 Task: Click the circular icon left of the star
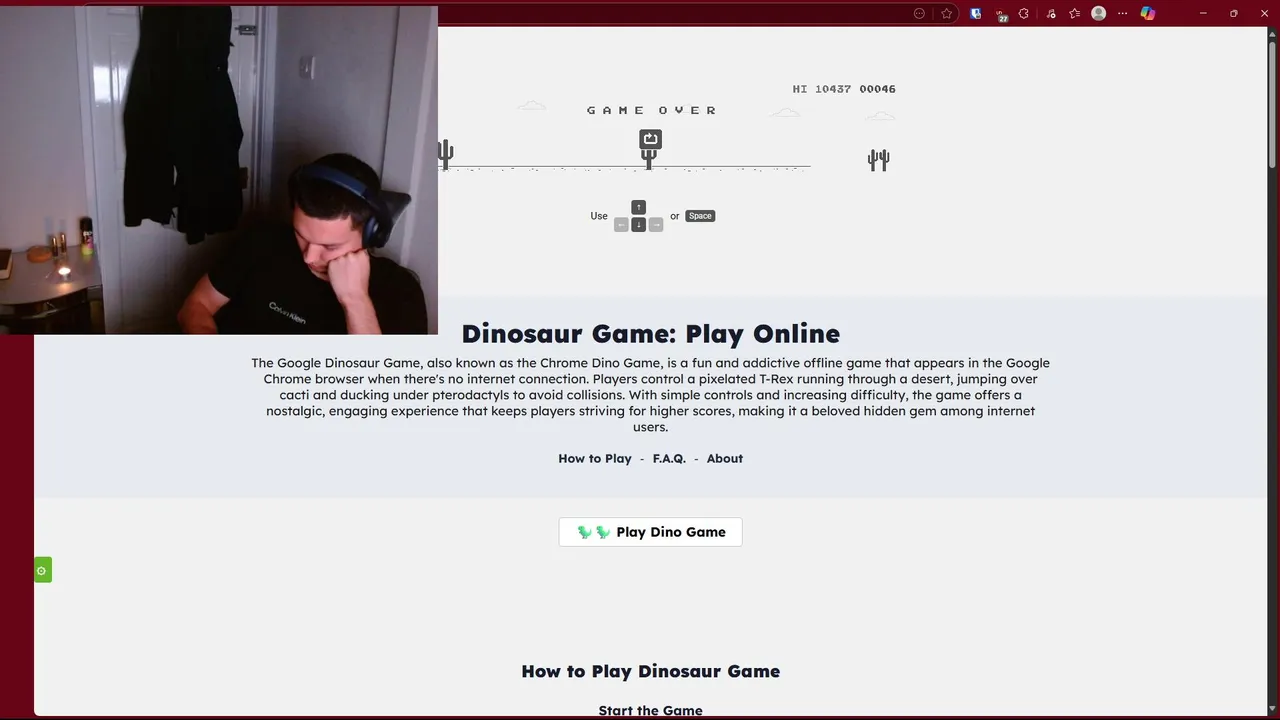tap(920, 13)
